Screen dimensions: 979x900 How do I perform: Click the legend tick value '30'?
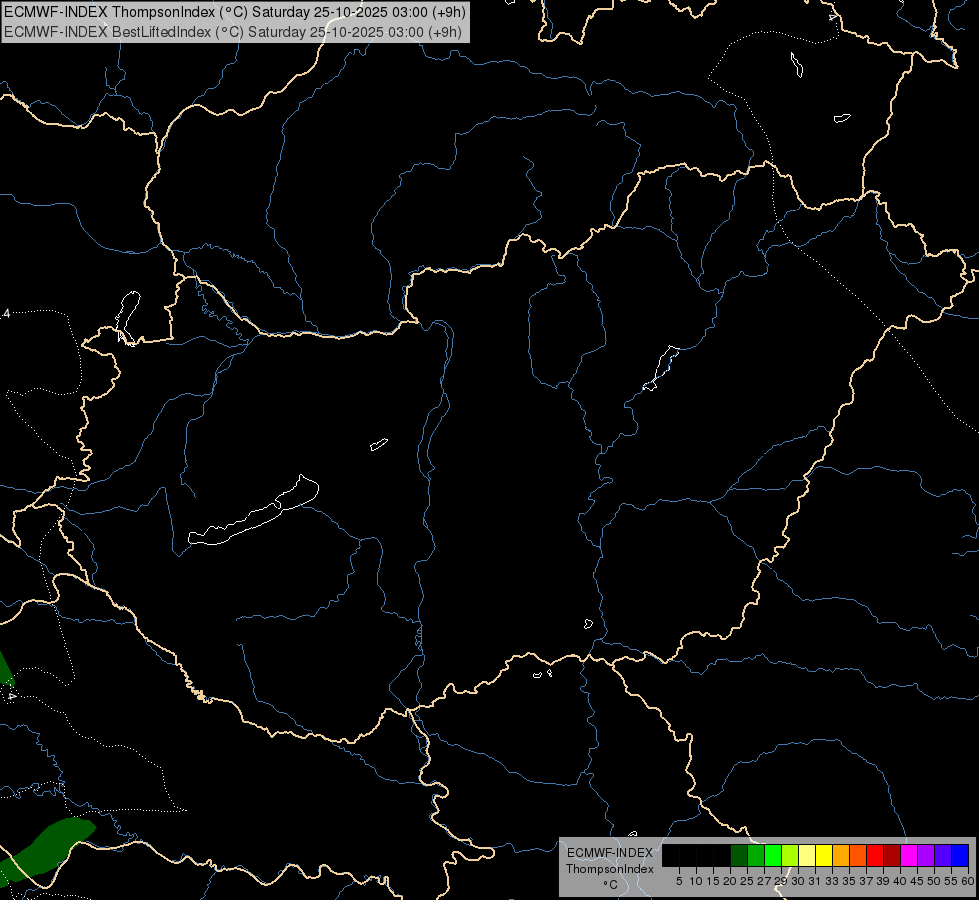click(798, 881)
